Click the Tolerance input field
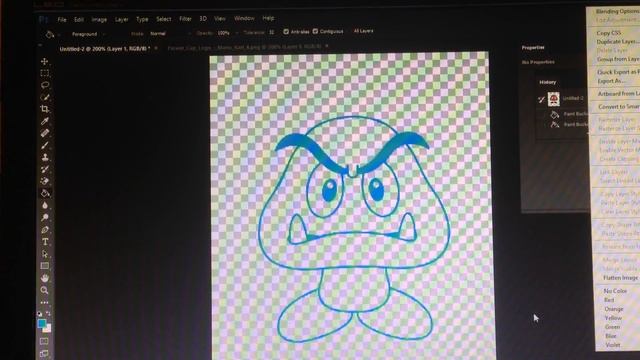Viewport: 640px width, 360px height. click(x=272, y=32)
